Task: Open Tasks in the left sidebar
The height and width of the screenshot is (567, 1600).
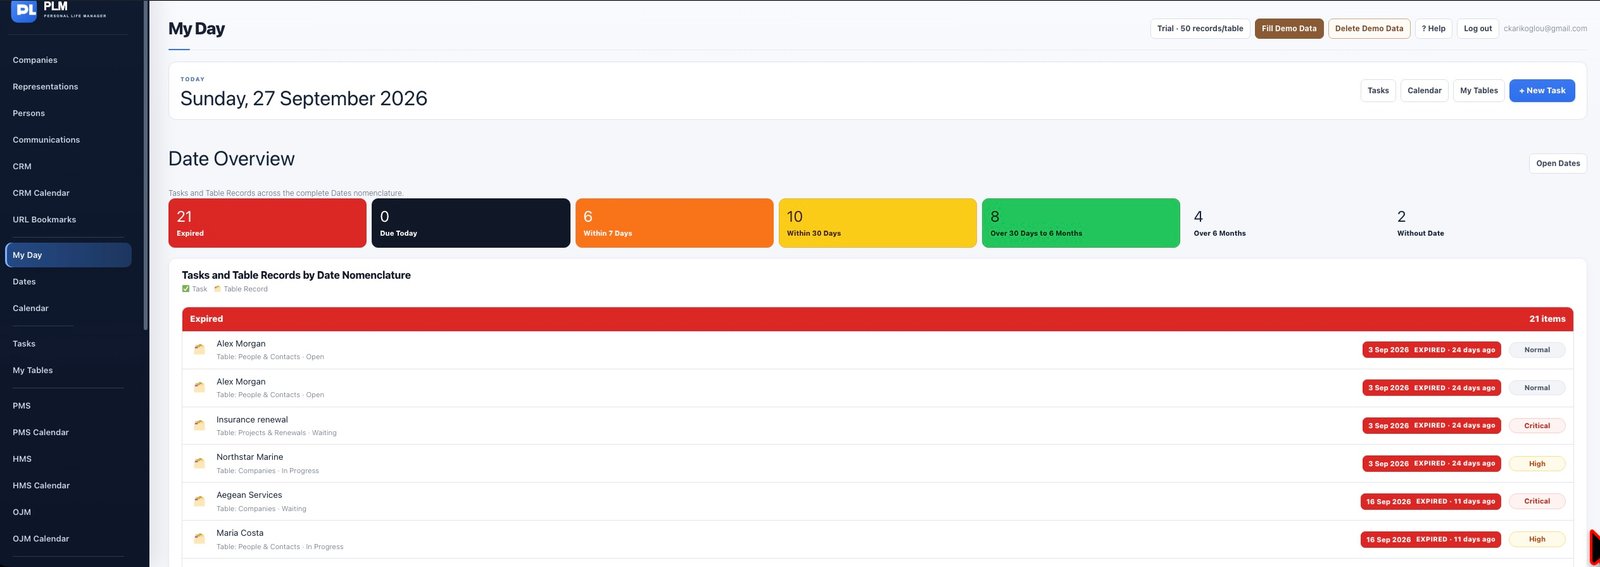Action: (x=24, y=344)
